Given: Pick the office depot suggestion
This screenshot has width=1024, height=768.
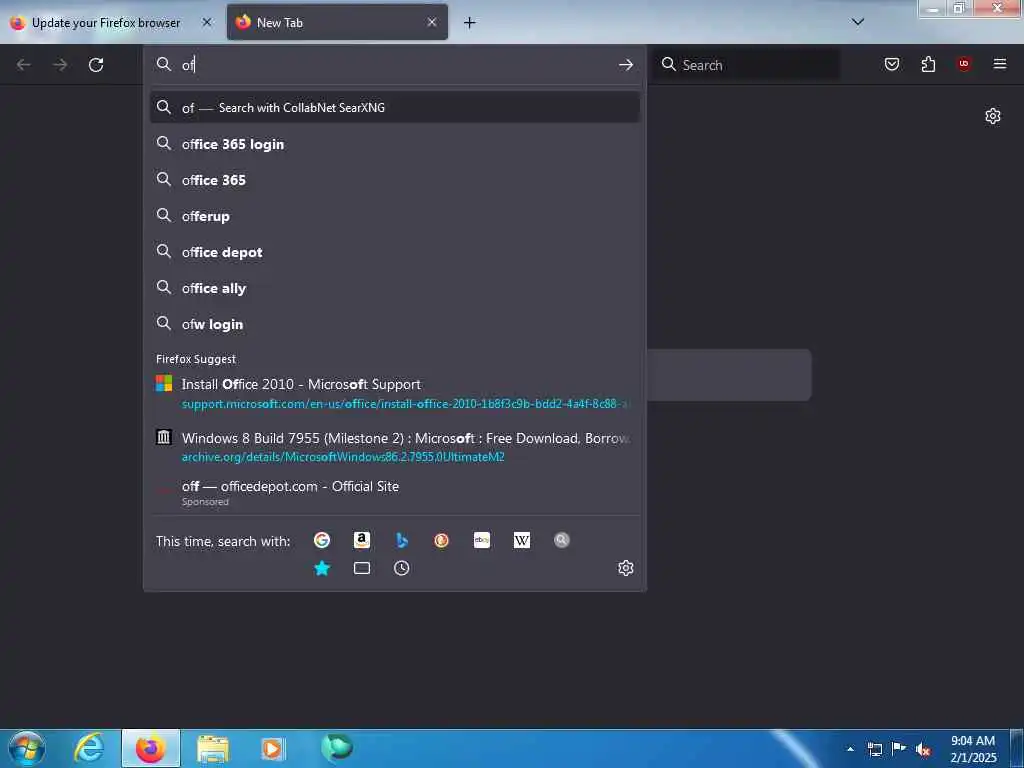Looking at the screenshot, I should coord(394,252).
